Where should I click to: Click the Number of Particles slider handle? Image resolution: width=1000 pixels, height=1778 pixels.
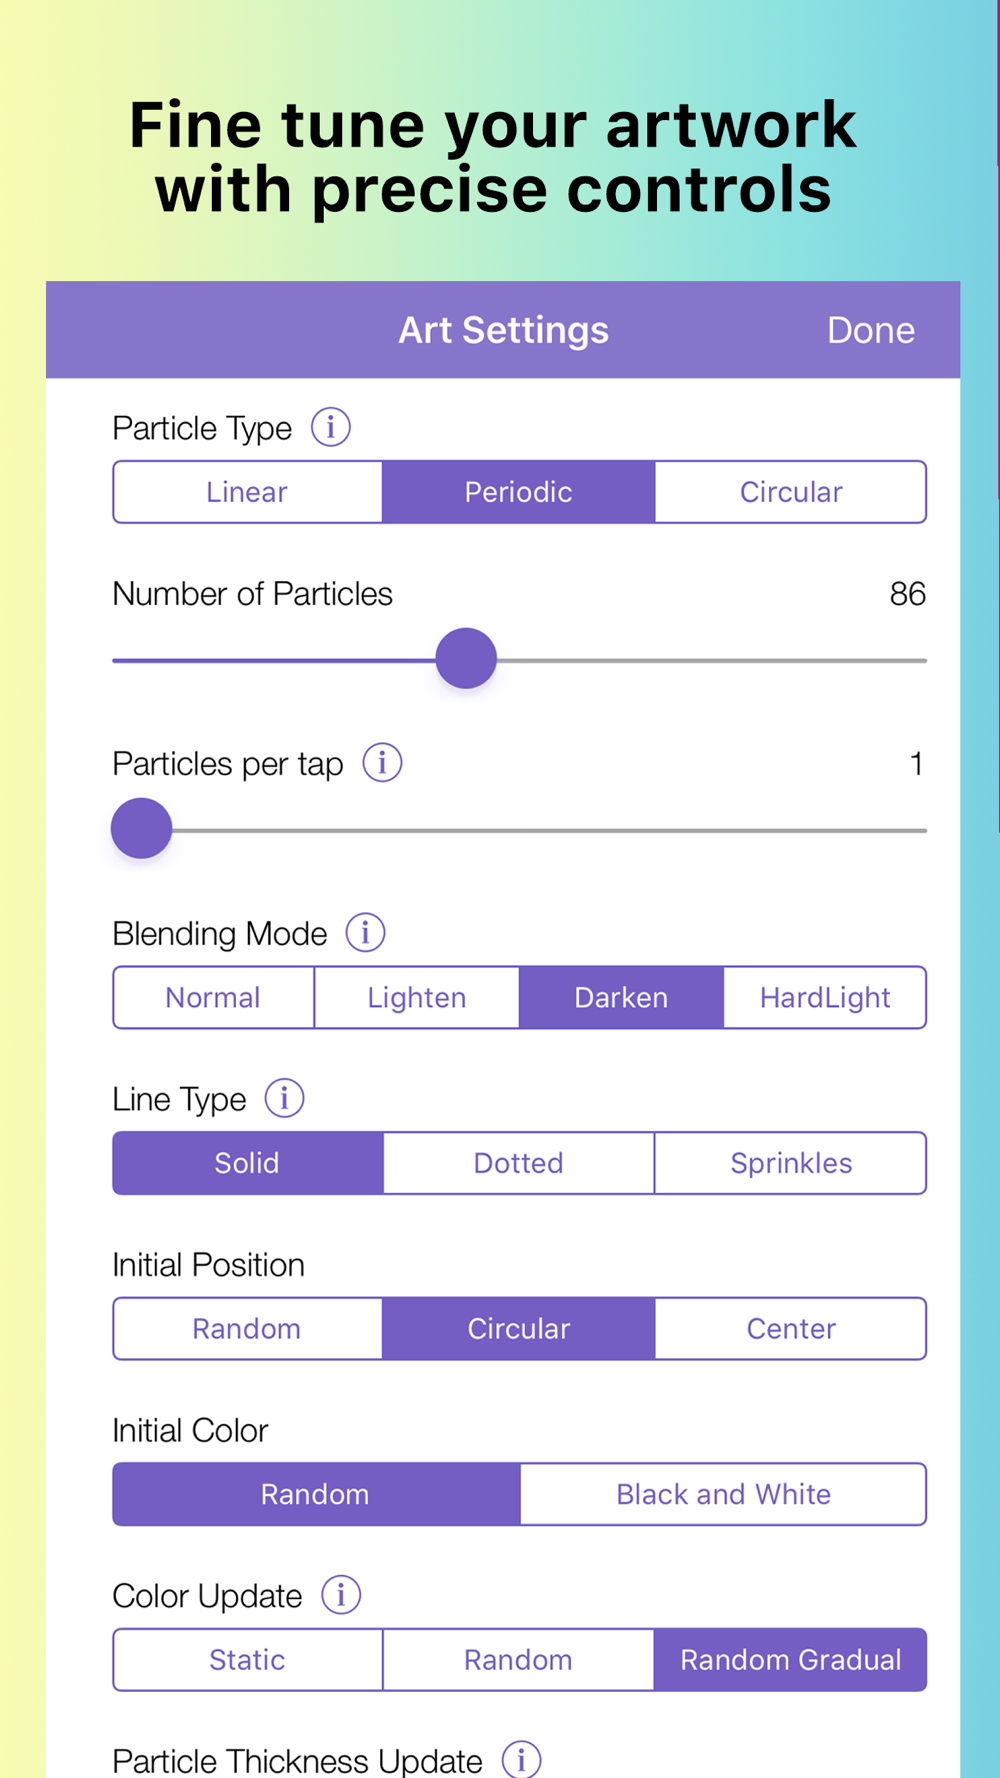(x=466, y=659)
